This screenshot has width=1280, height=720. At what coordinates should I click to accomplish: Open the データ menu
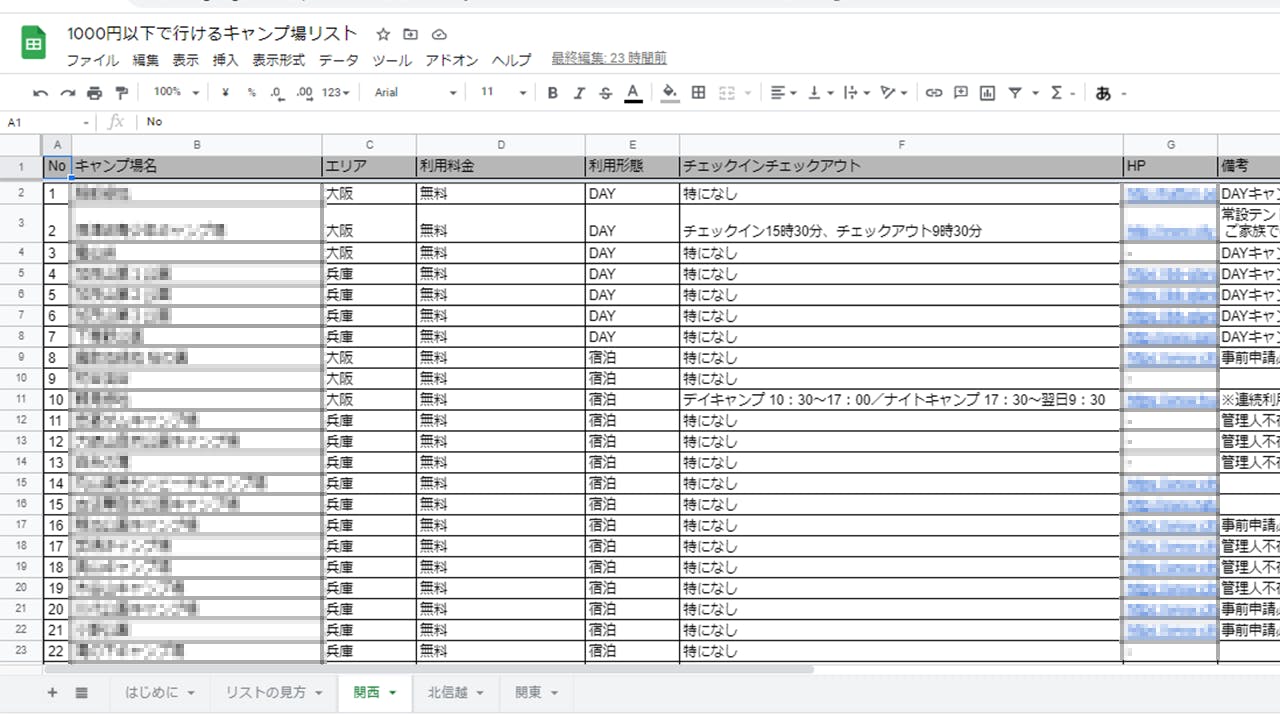(338, 60)
